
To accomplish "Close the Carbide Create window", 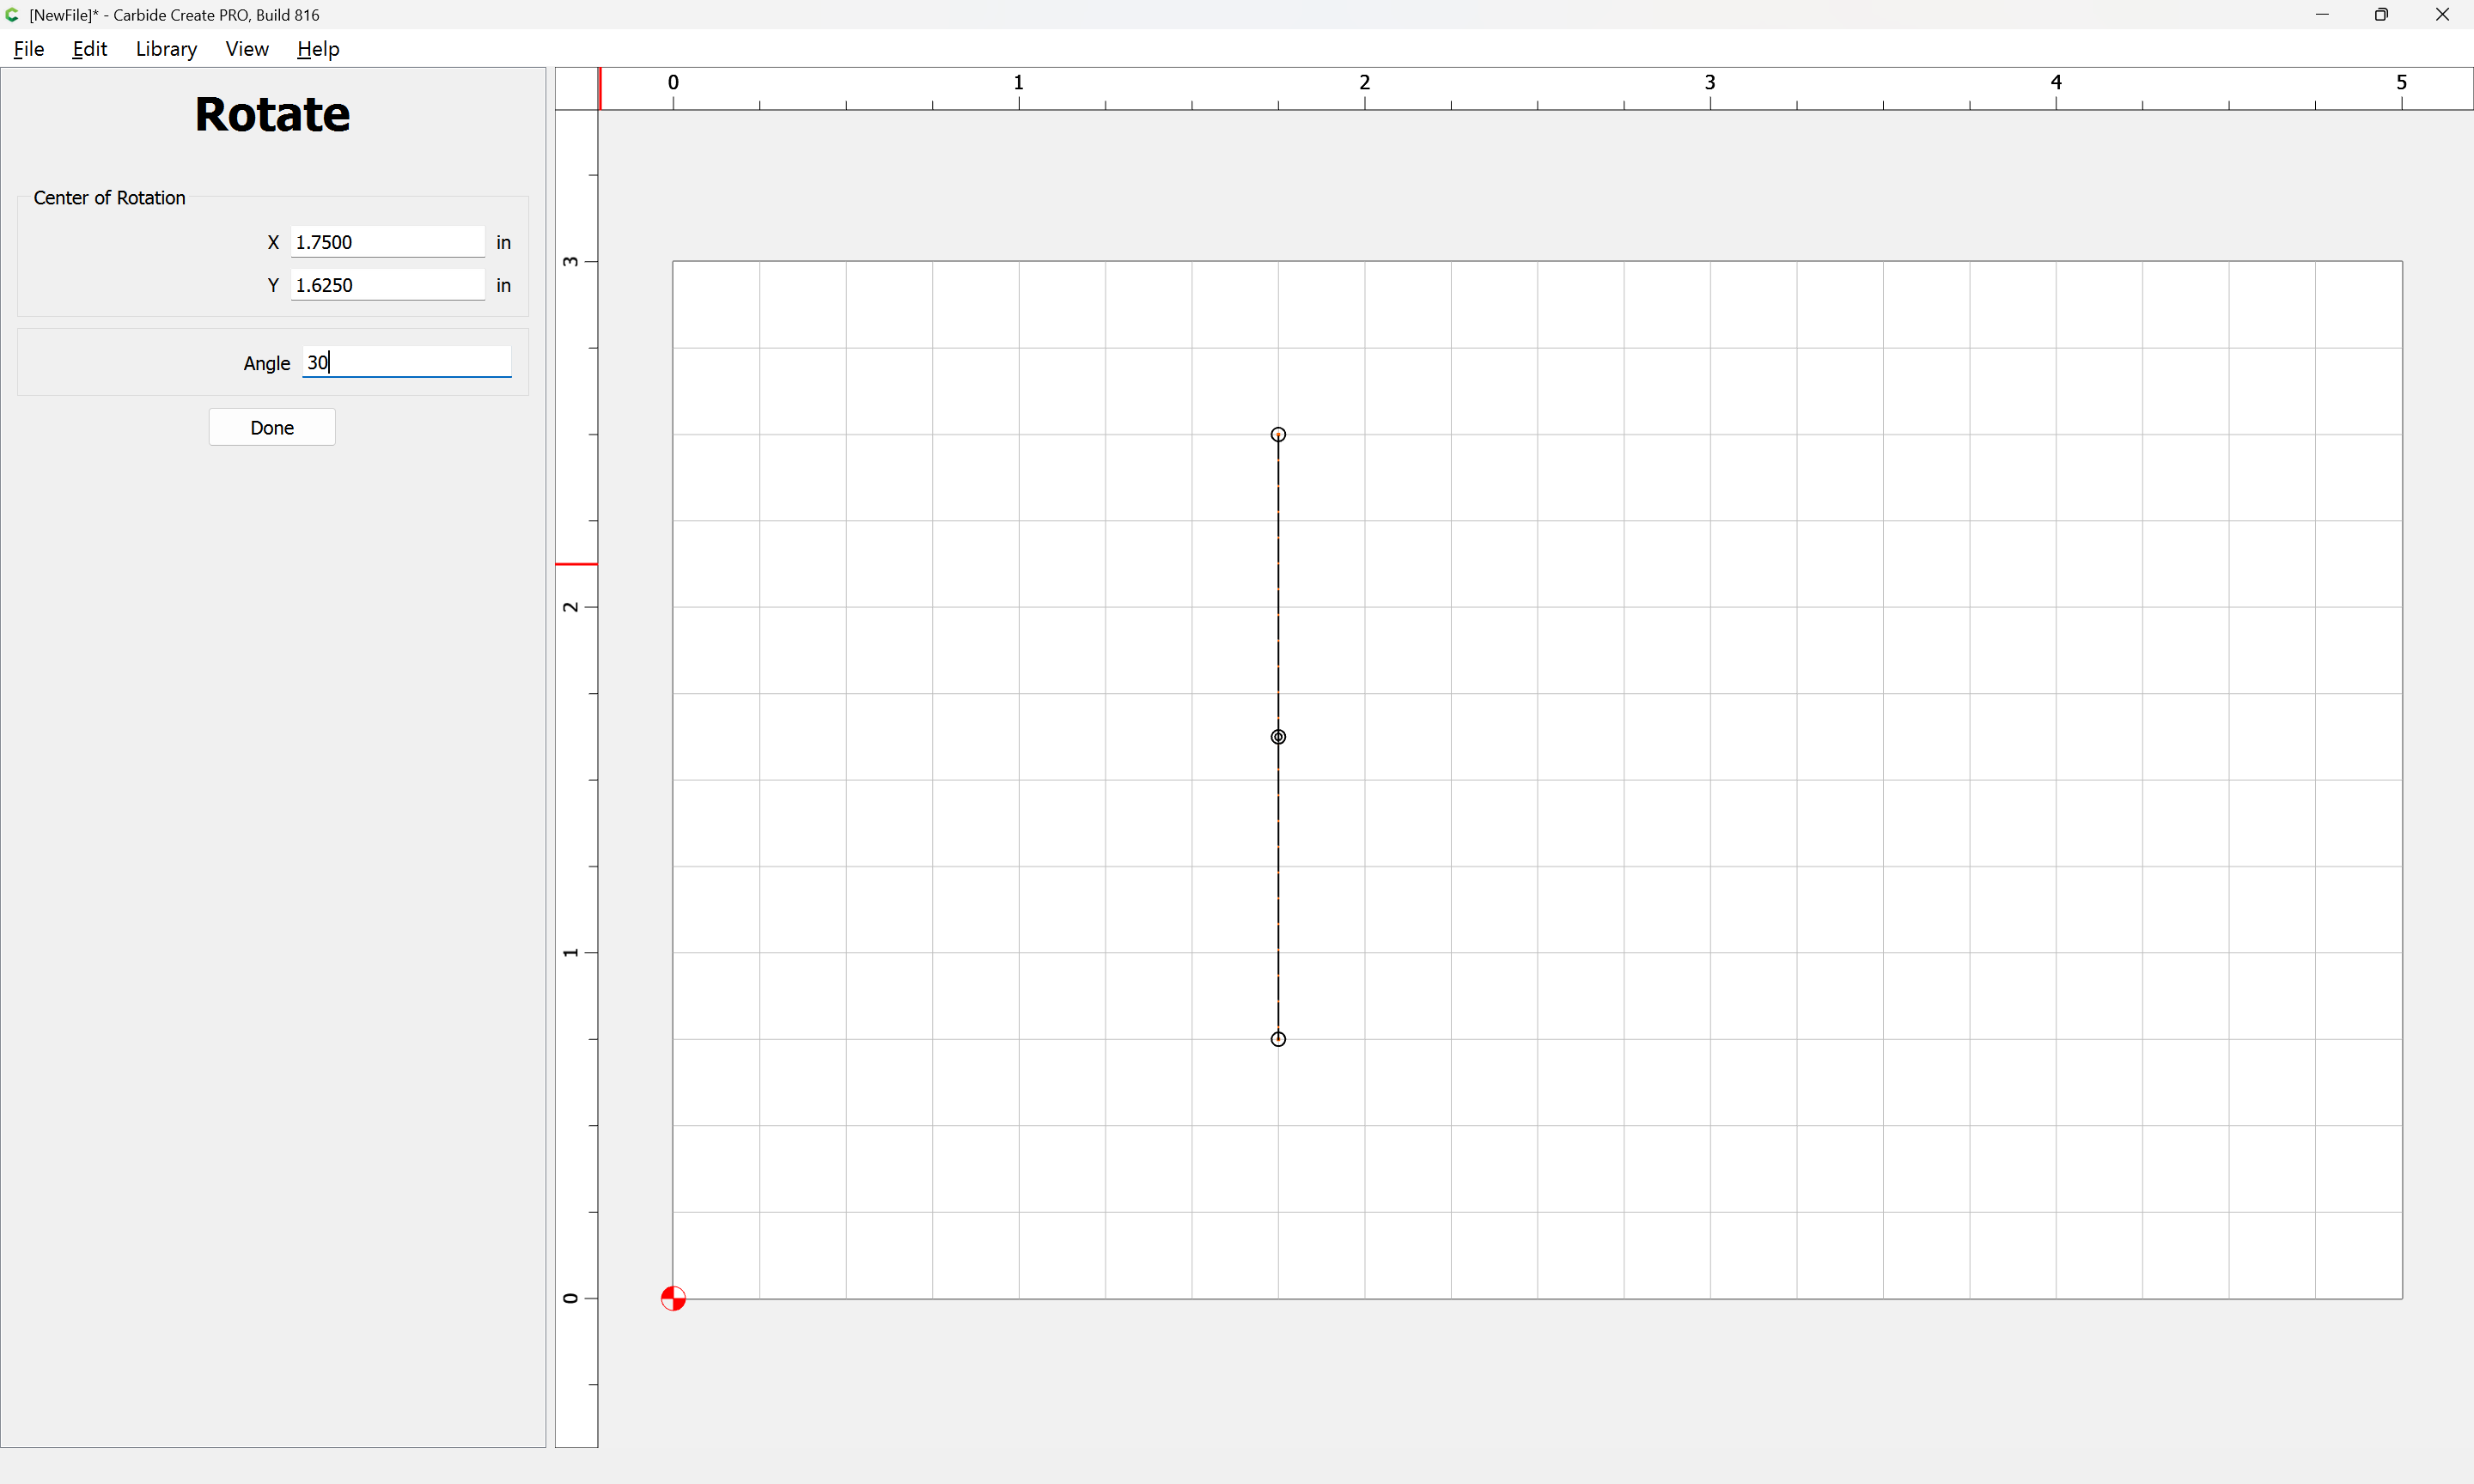I will click(x=2442, y=15).
